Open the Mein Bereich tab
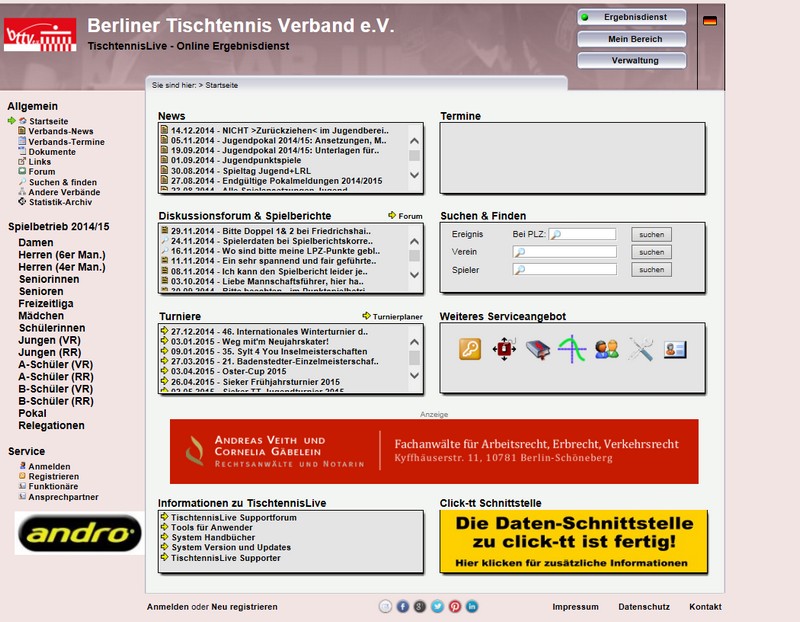The height and width of the screenshot is (622, 800). pyautogui.click(x=632, y=39)
